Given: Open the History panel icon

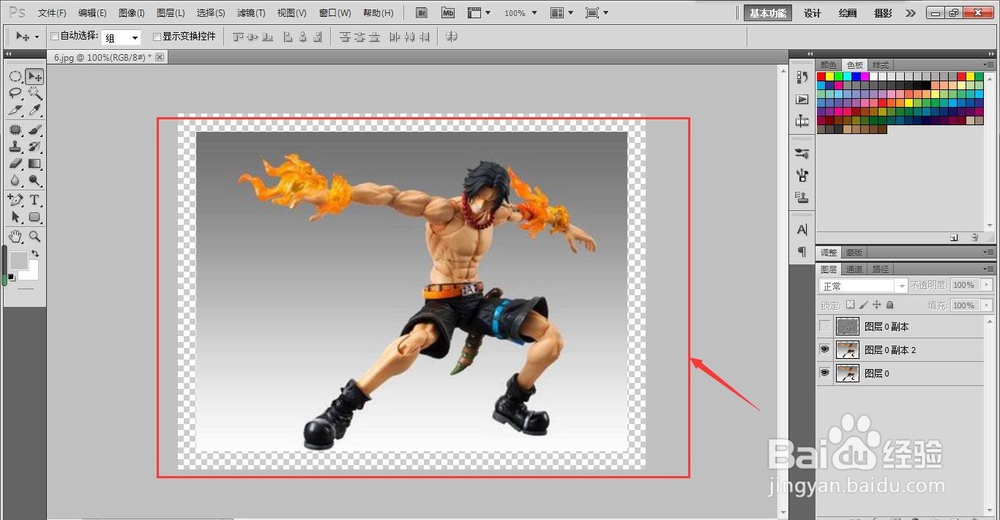Looking at the screenshot, I should pyautogui.click(x=802, y=77).
